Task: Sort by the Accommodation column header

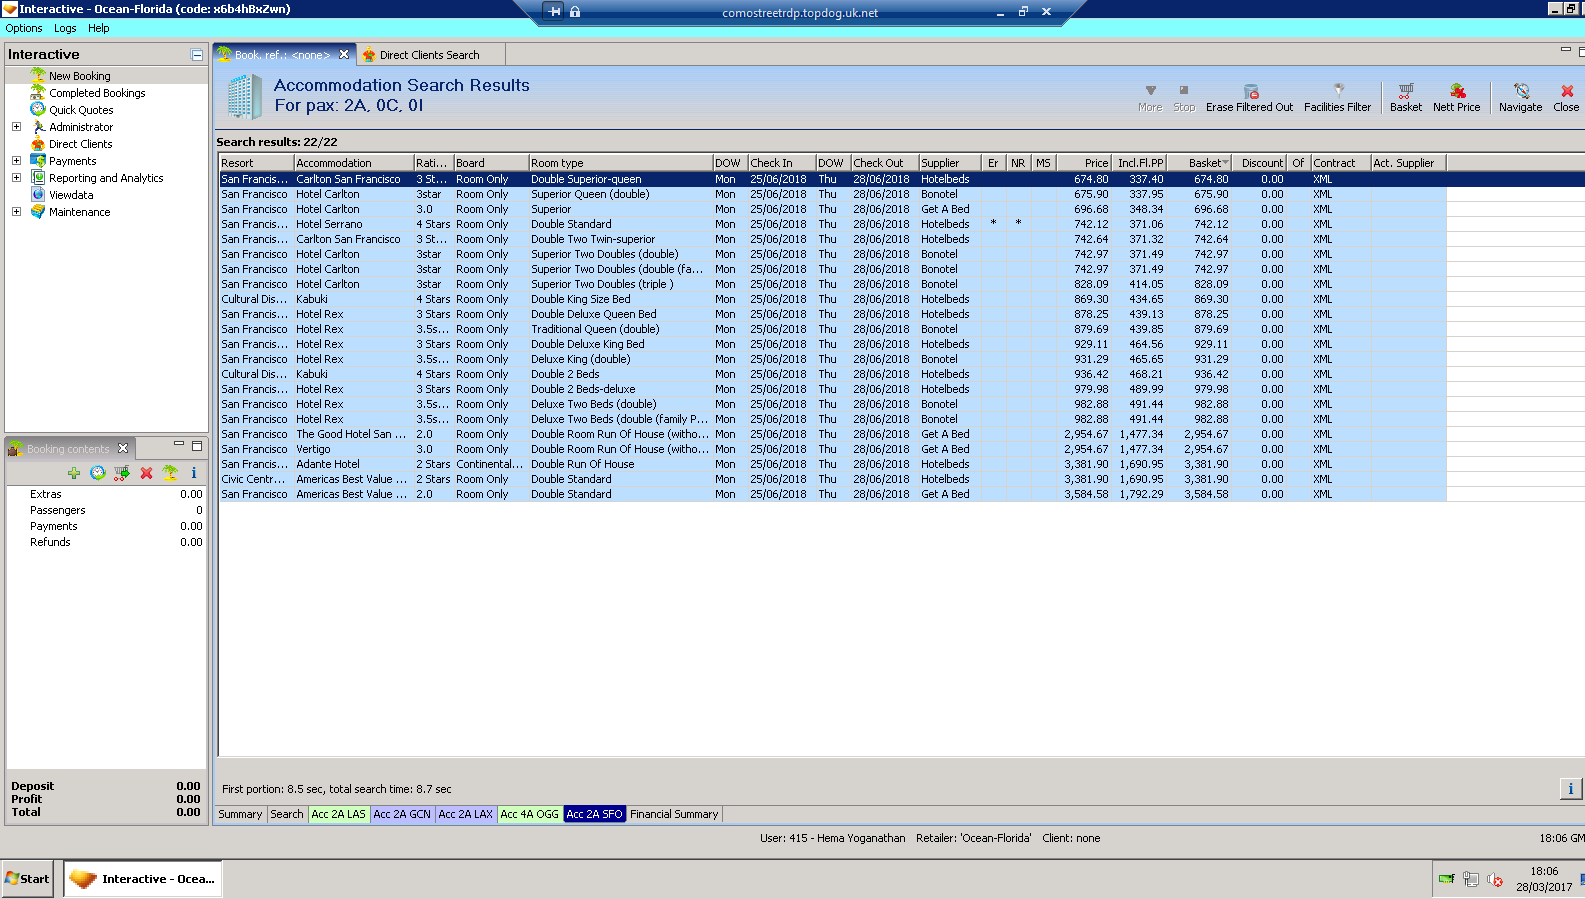Action: [x=354, y=163]
